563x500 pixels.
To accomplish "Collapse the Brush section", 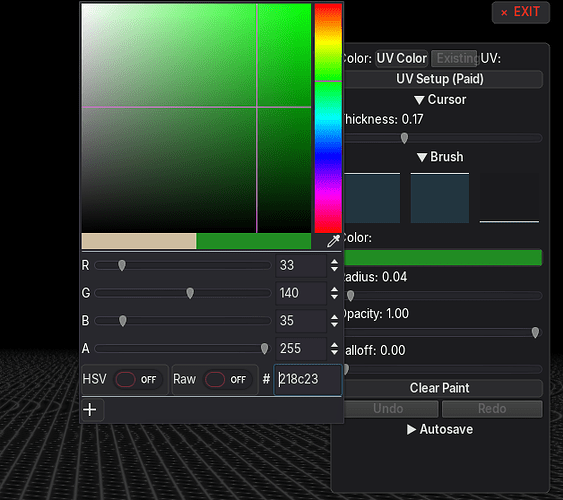I will coord(439,157).
